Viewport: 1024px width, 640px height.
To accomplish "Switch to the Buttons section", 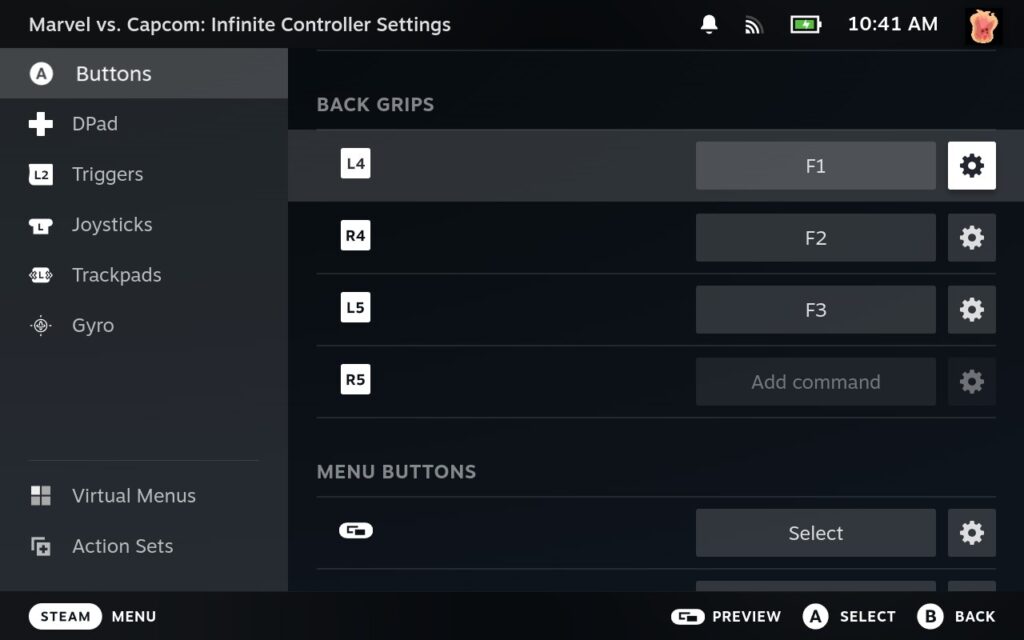I will pos(113,74).
